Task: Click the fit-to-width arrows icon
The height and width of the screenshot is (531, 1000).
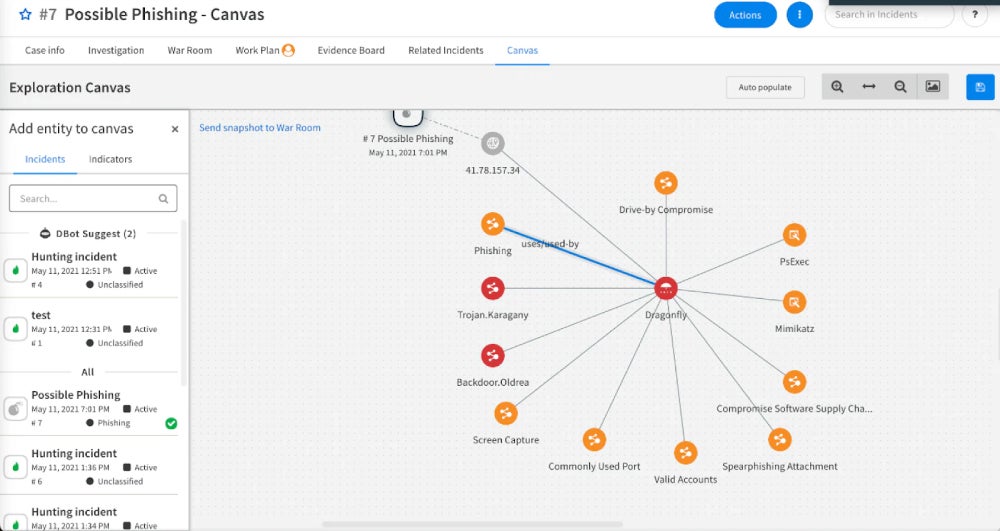Action: pos(869,87)
